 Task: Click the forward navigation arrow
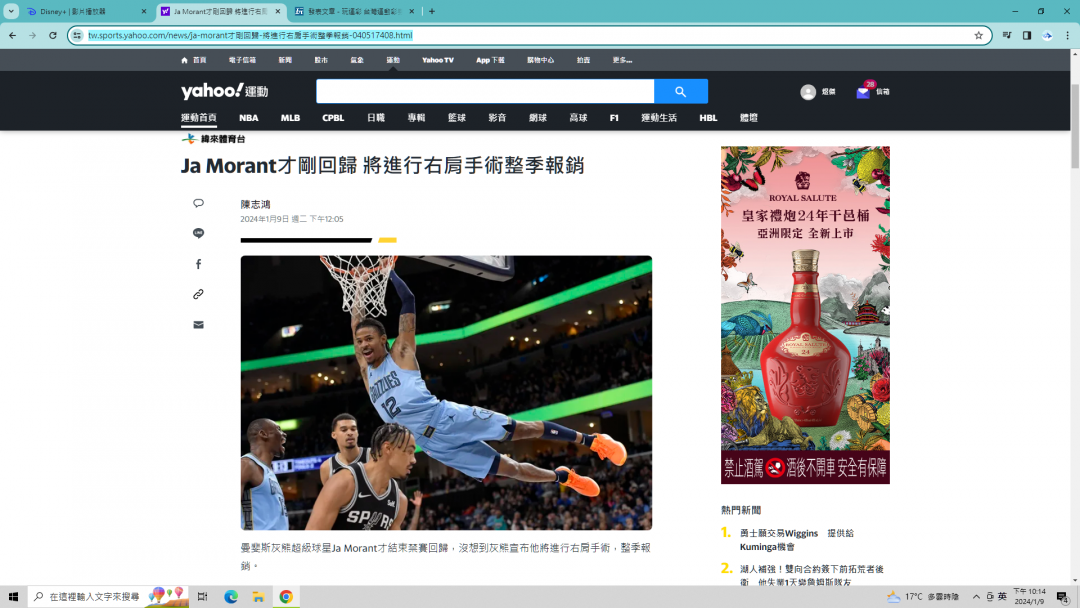click(32, 35)
